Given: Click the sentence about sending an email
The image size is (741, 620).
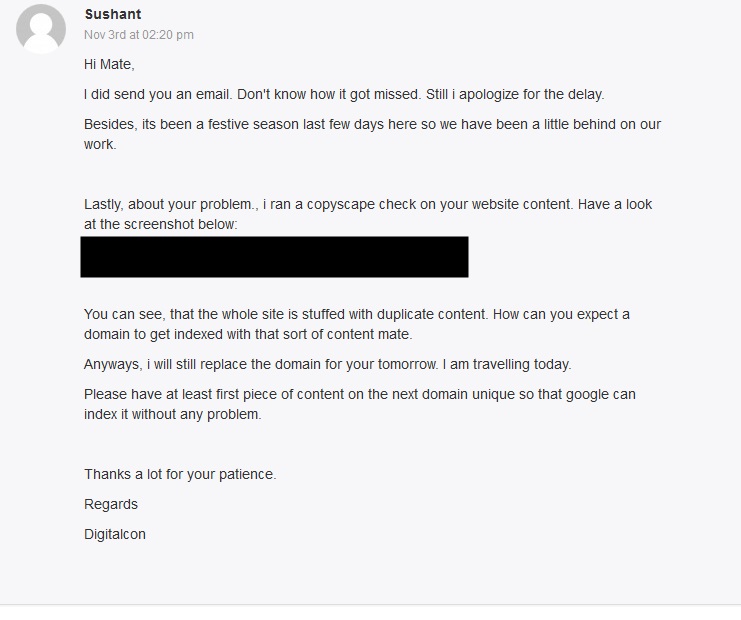Looking at the screenshot, I should pyautogui.click(x=344, y=95).
